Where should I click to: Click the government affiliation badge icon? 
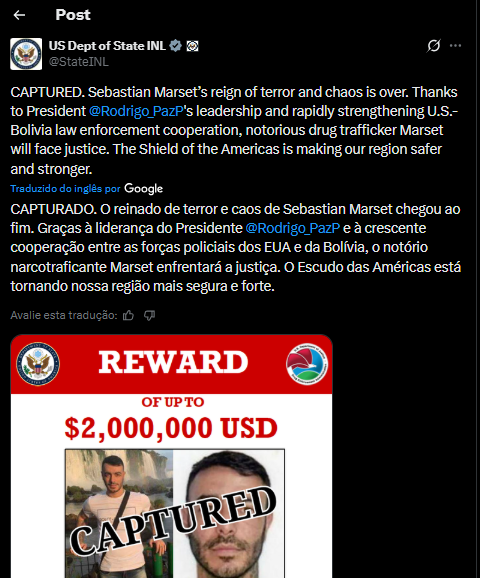click(x=192, y=46)
